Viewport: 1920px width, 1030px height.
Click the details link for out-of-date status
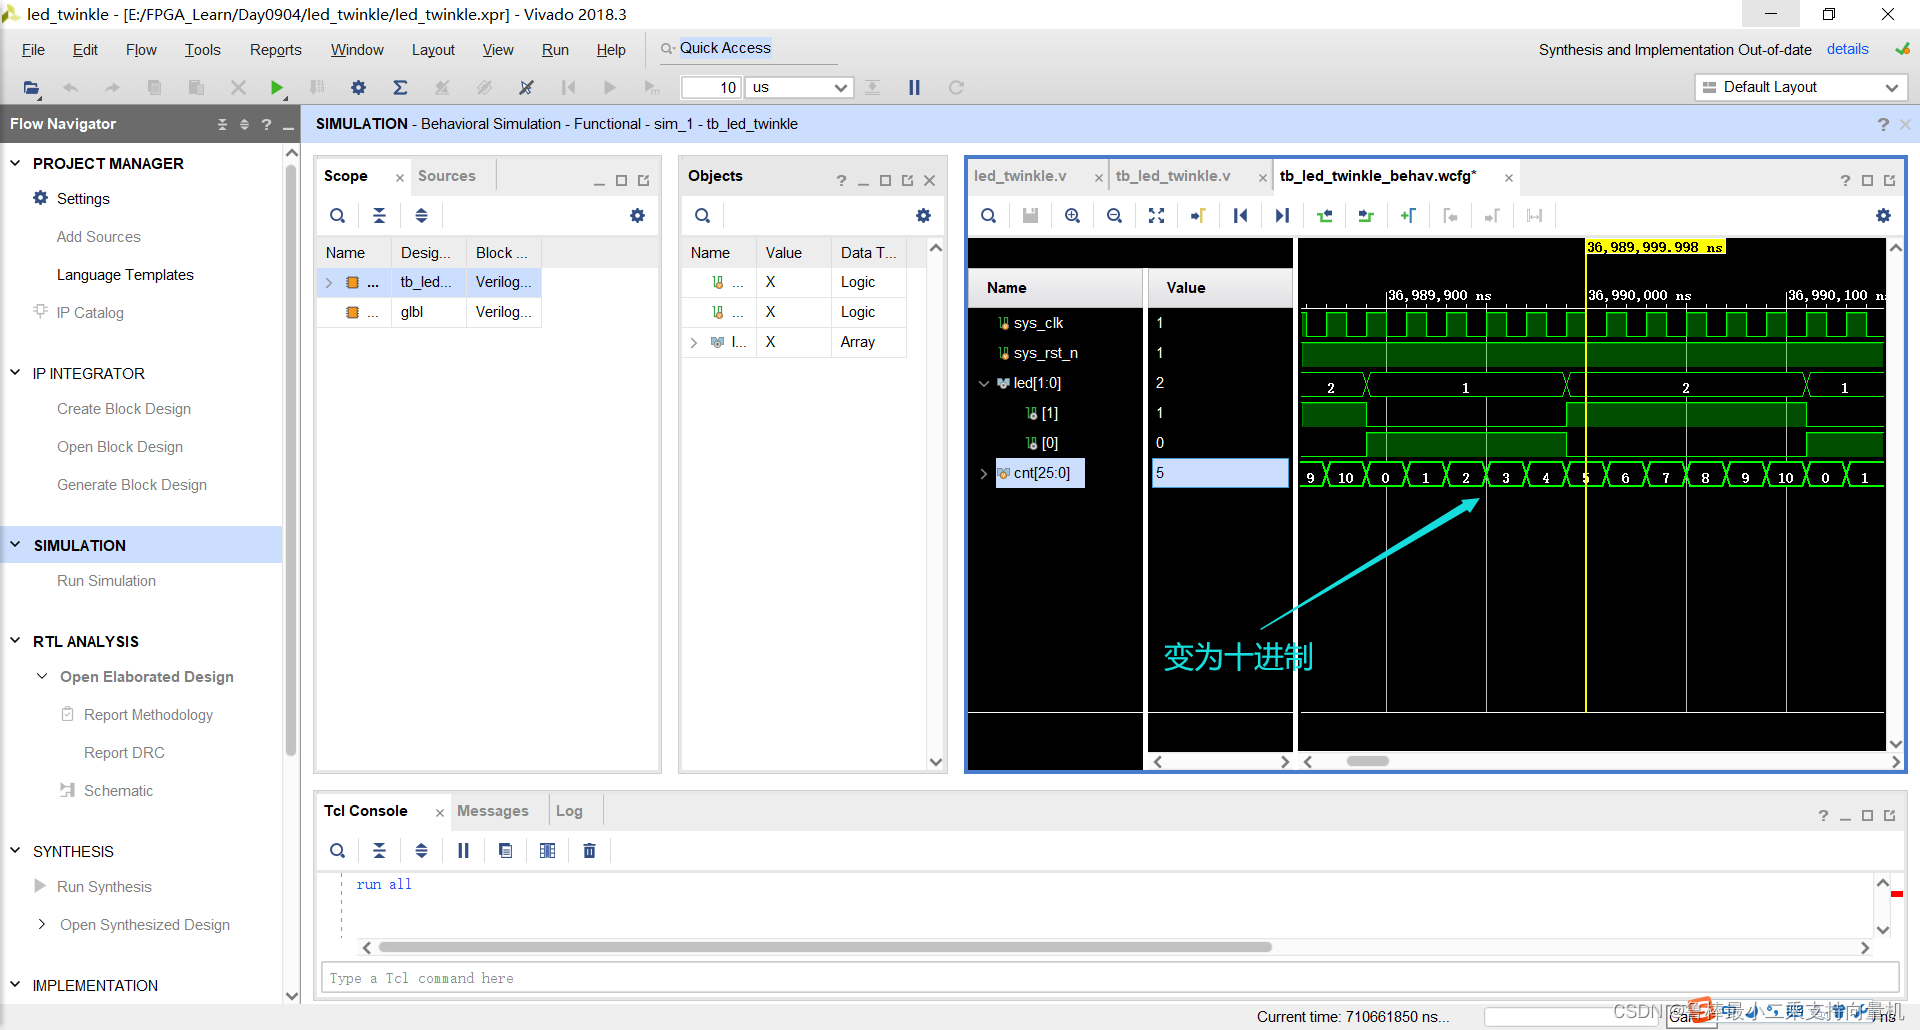pos(1847,49)
